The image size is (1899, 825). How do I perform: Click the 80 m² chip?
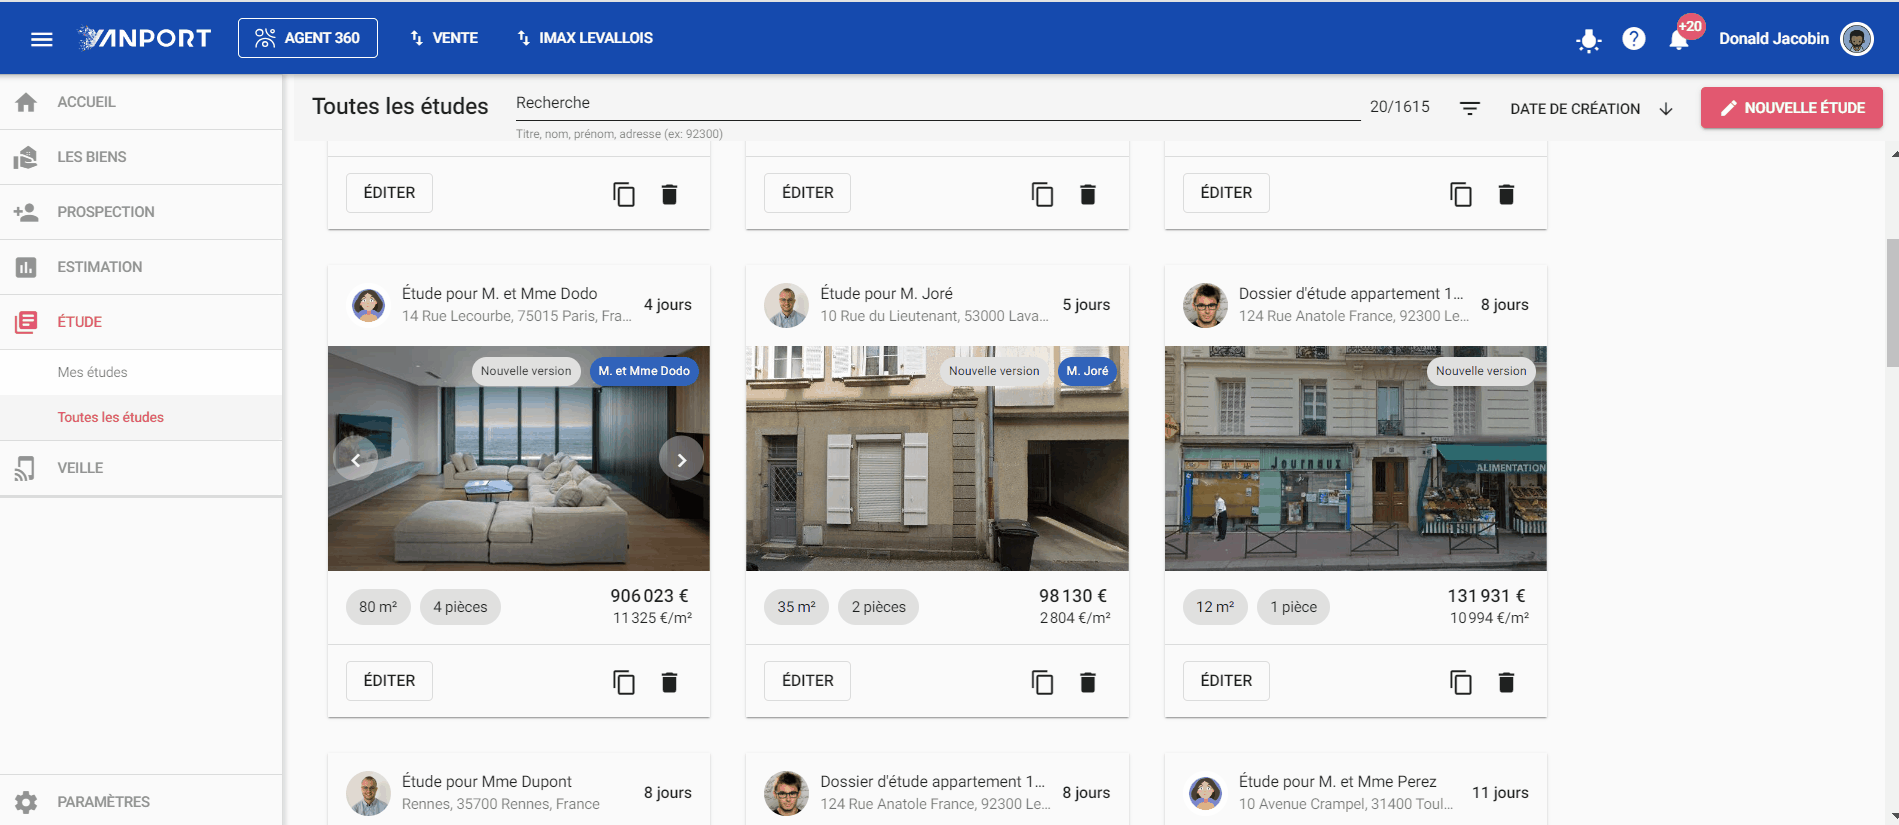(378, 607)
